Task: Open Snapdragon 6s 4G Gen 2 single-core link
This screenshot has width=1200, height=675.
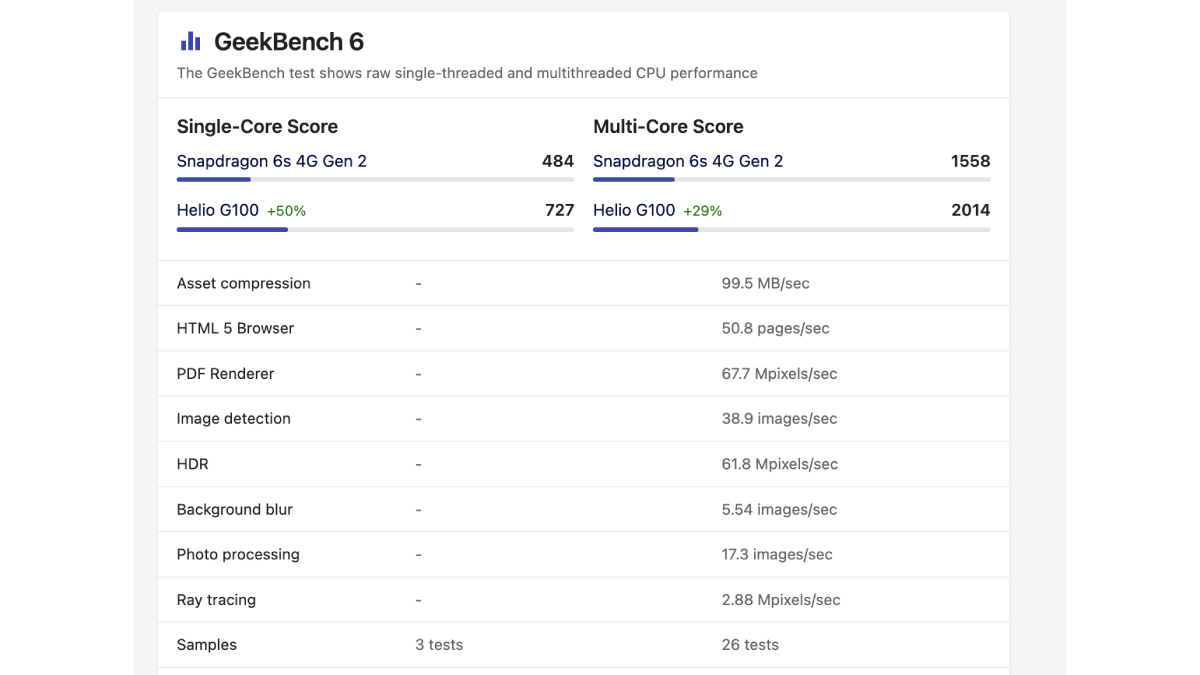Action: 272,161
